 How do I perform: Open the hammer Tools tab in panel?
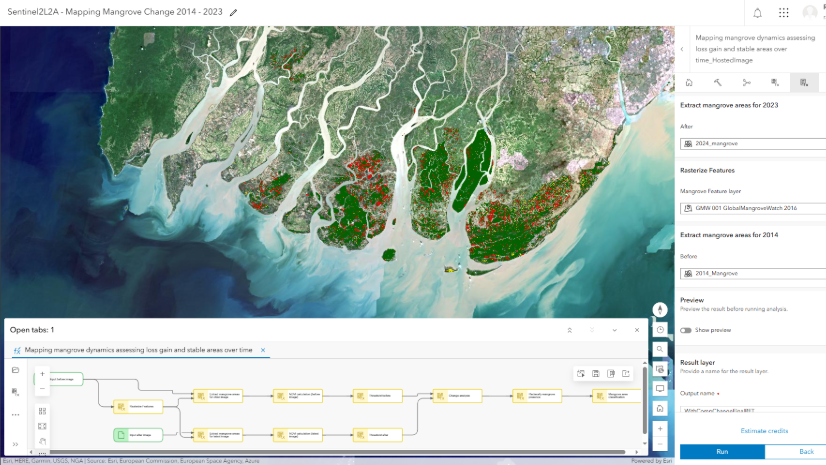(717, 83)
